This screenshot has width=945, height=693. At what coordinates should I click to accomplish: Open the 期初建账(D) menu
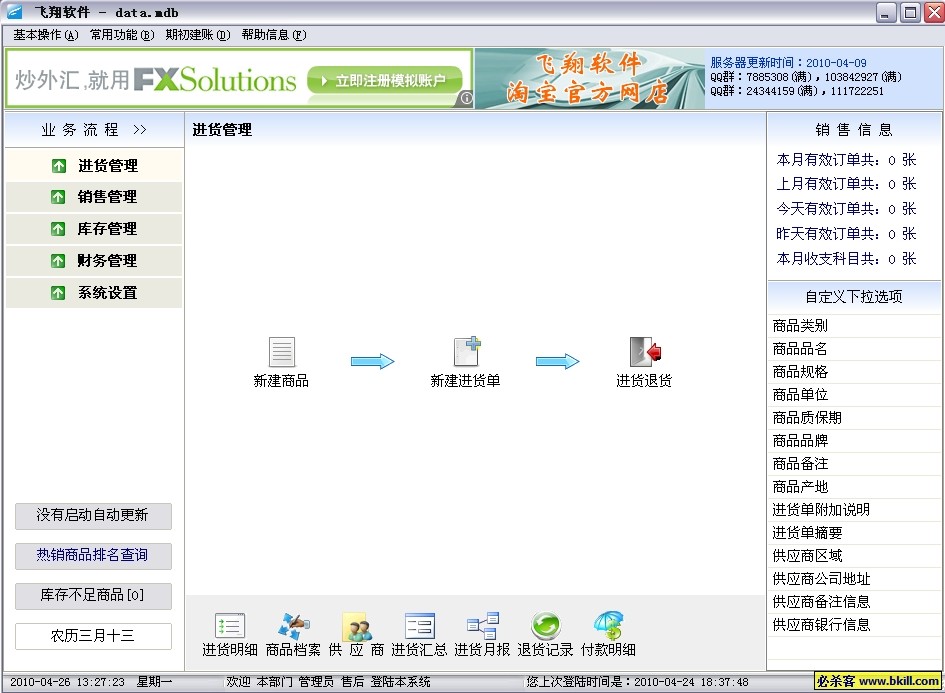click(x=198, y=35)
